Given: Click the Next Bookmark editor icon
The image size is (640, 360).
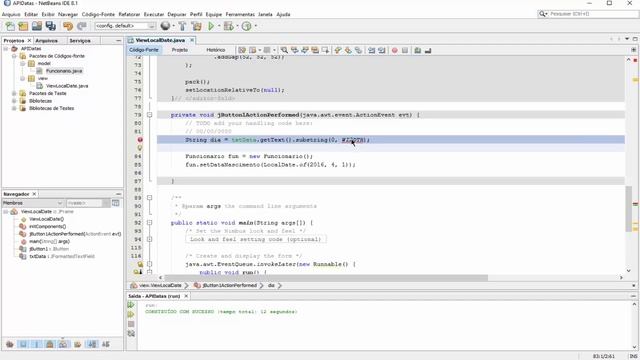Looking at the screenshot, I should 348,50.
